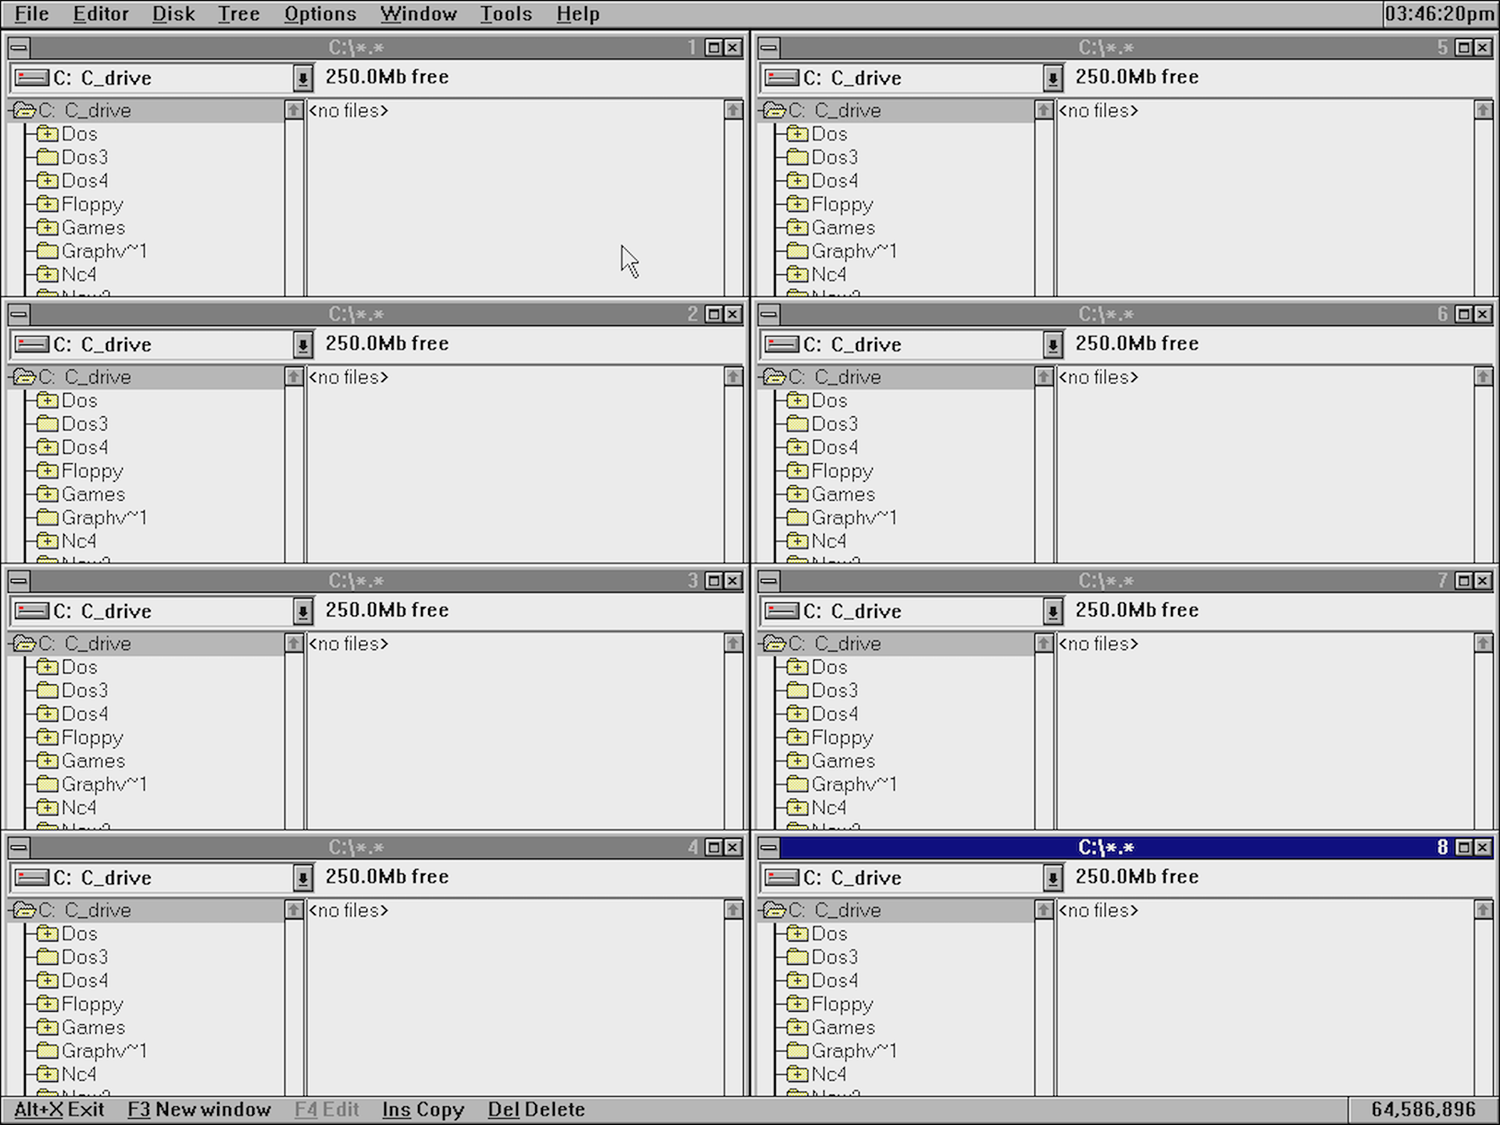Open the drive selector dropdown in window 1

(303, 78)
